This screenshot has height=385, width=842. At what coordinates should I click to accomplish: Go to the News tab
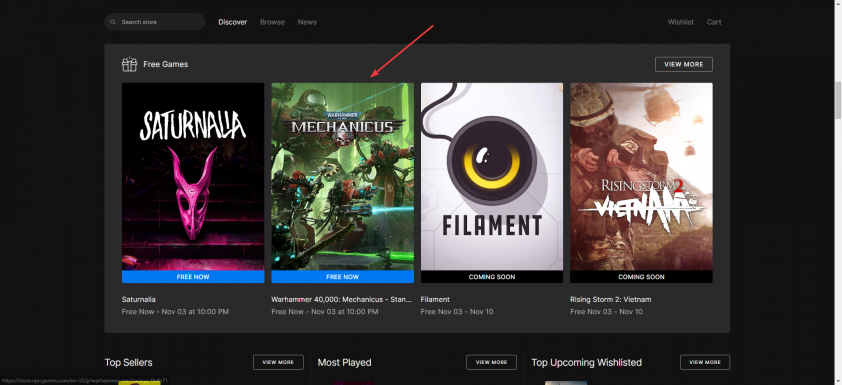[307, 22]
